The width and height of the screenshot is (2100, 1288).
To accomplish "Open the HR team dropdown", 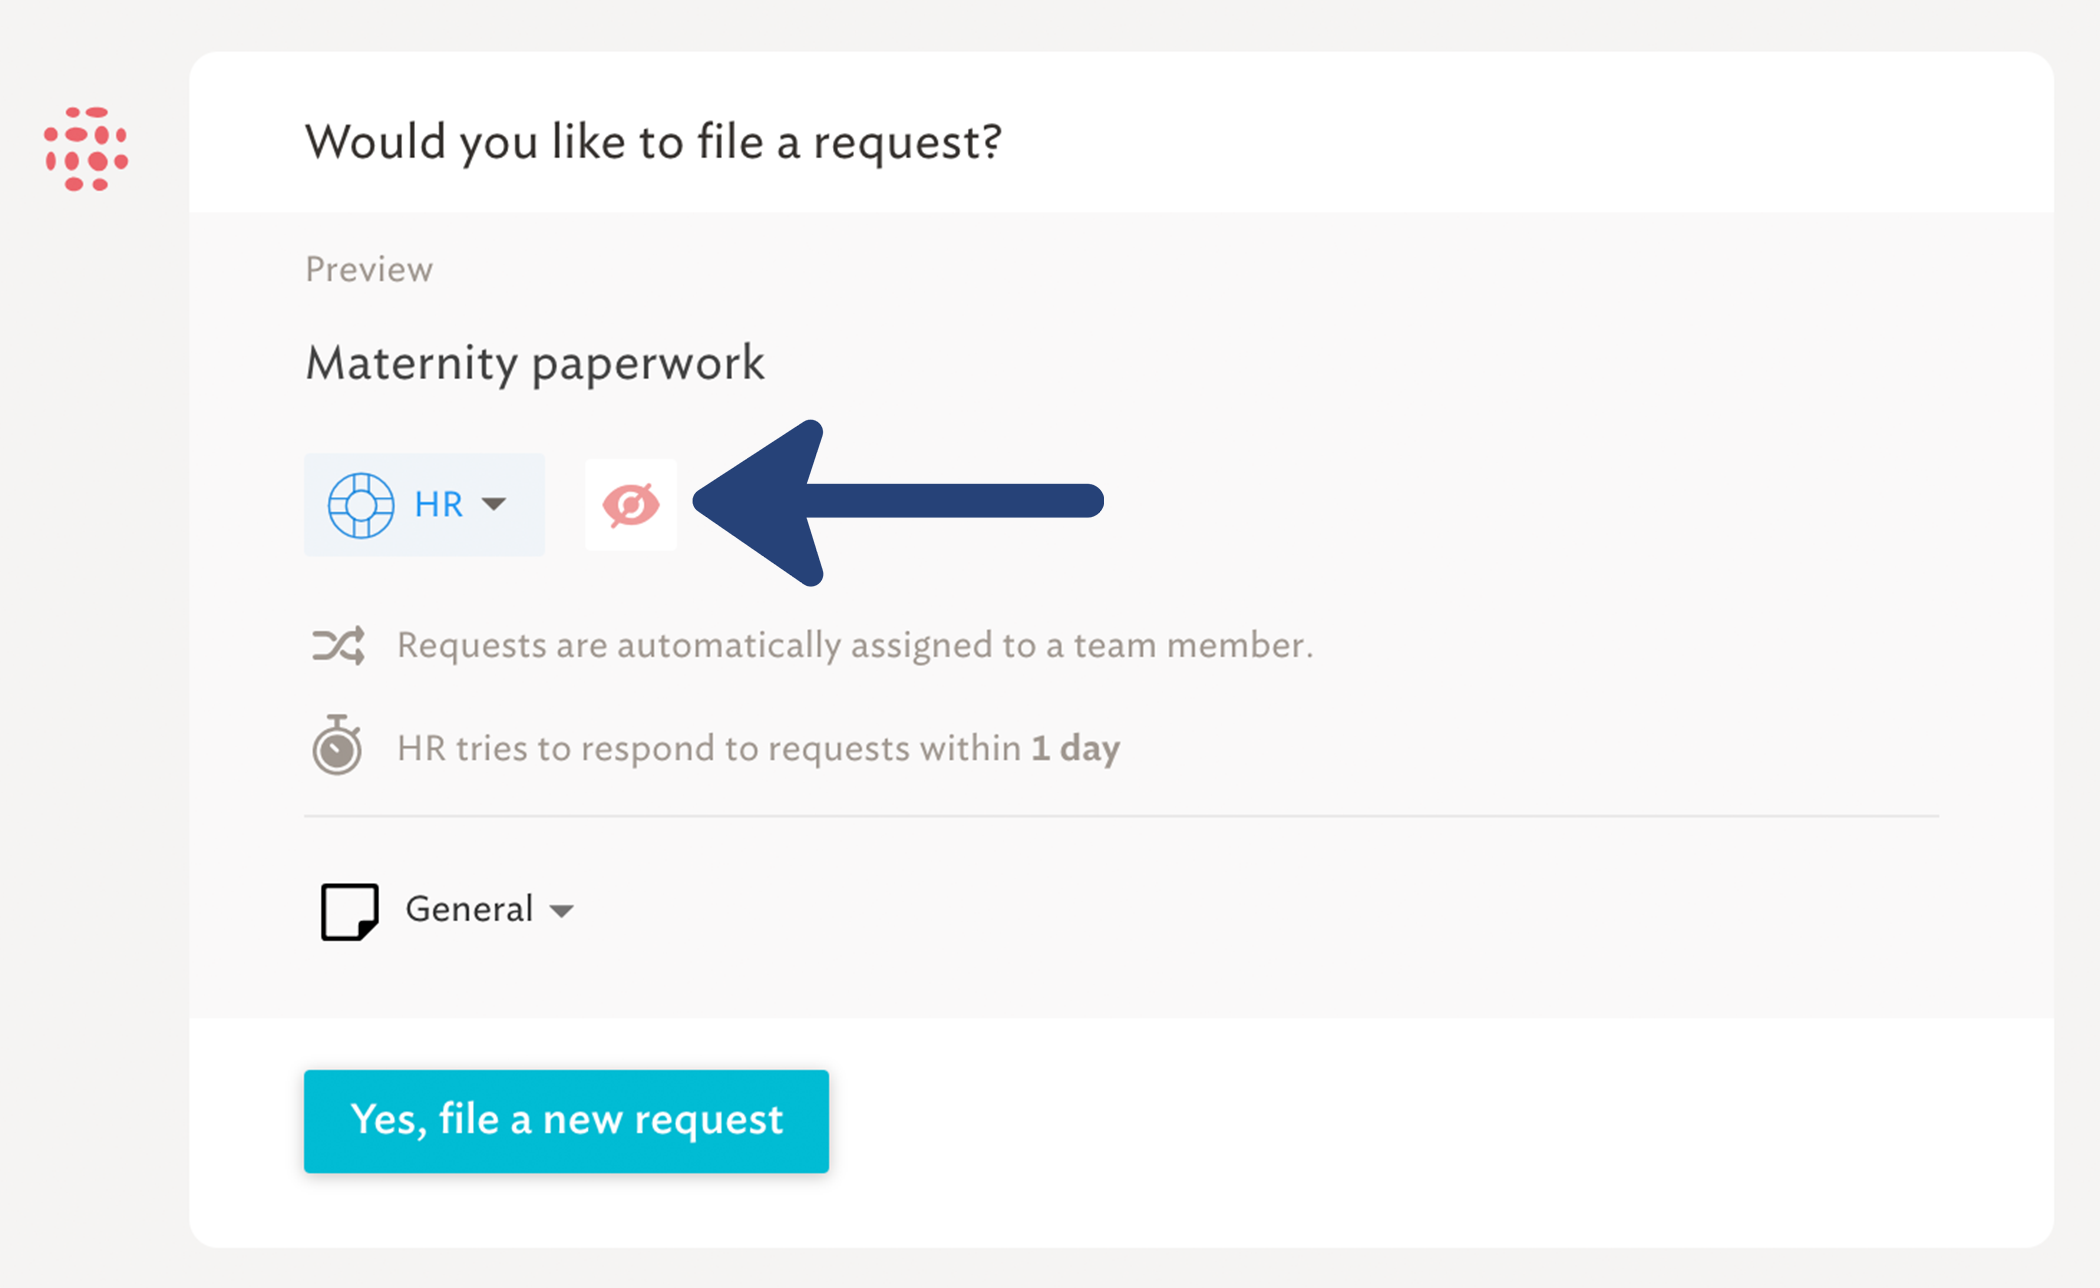I will click(424, 505).
